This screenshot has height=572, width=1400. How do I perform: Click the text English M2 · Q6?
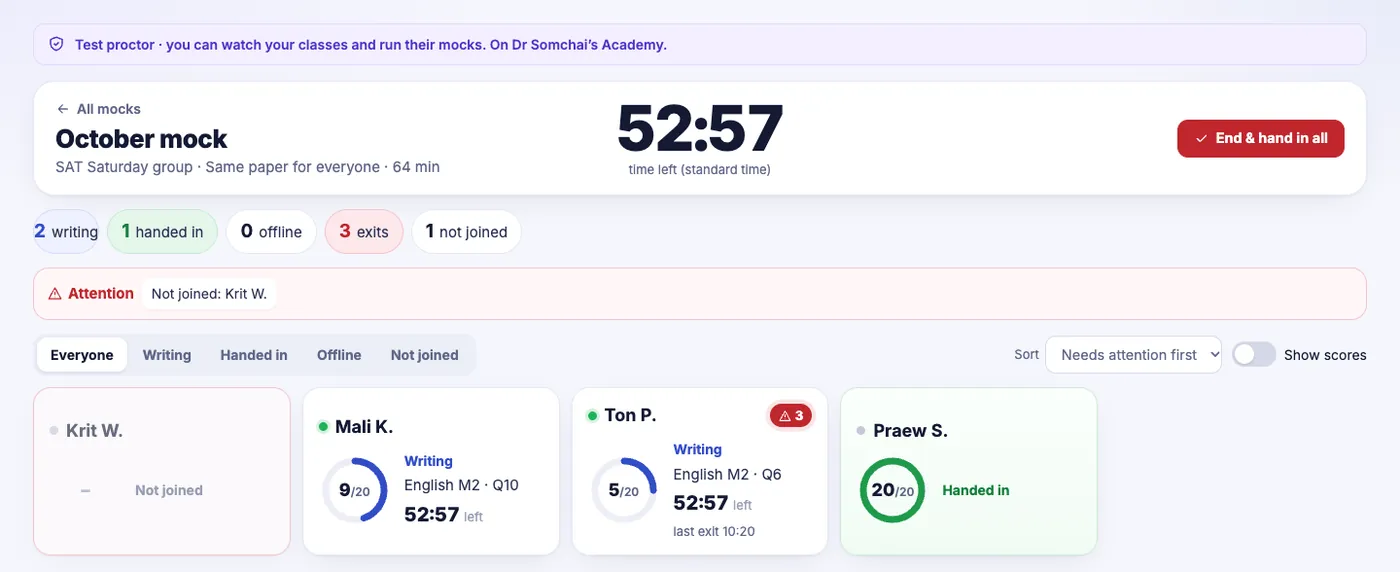pos(727,474)
